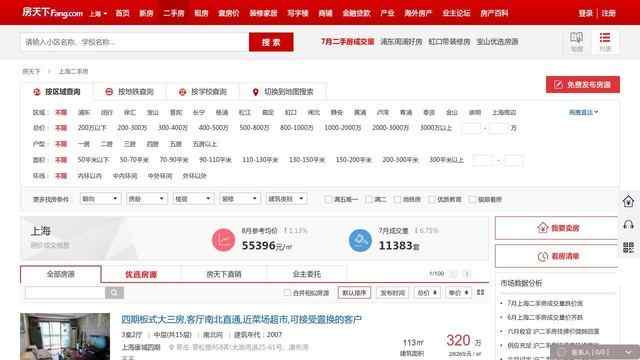The height and width of the screenshot is (360, 640).
Task: Open 租房 in the top navigation
Action: click(x=201, y=13)
